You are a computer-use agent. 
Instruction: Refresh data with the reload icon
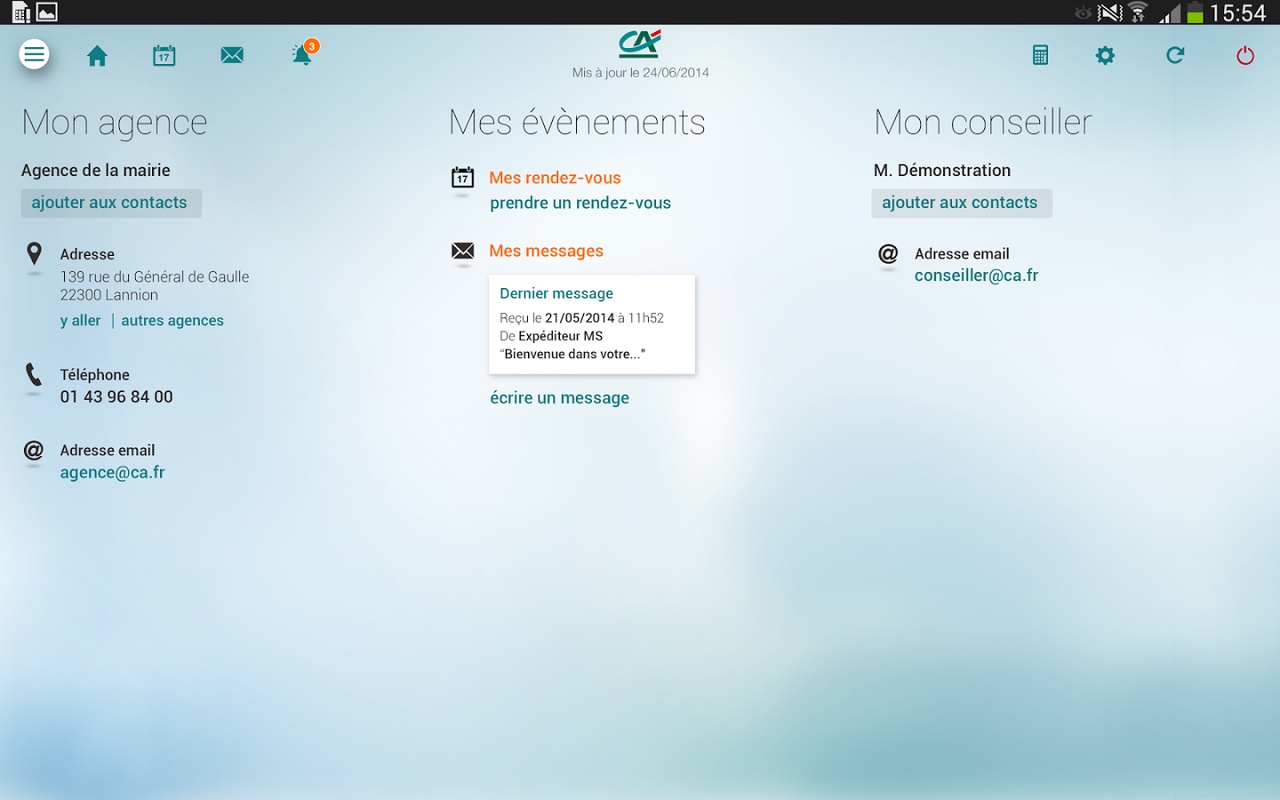(x=1175, y=56)
